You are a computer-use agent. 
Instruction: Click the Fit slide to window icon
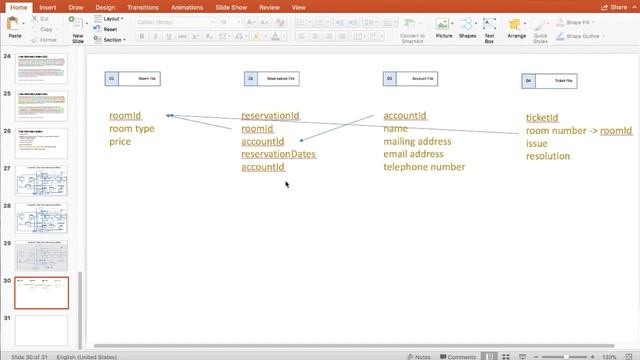(x=629, y=357)
